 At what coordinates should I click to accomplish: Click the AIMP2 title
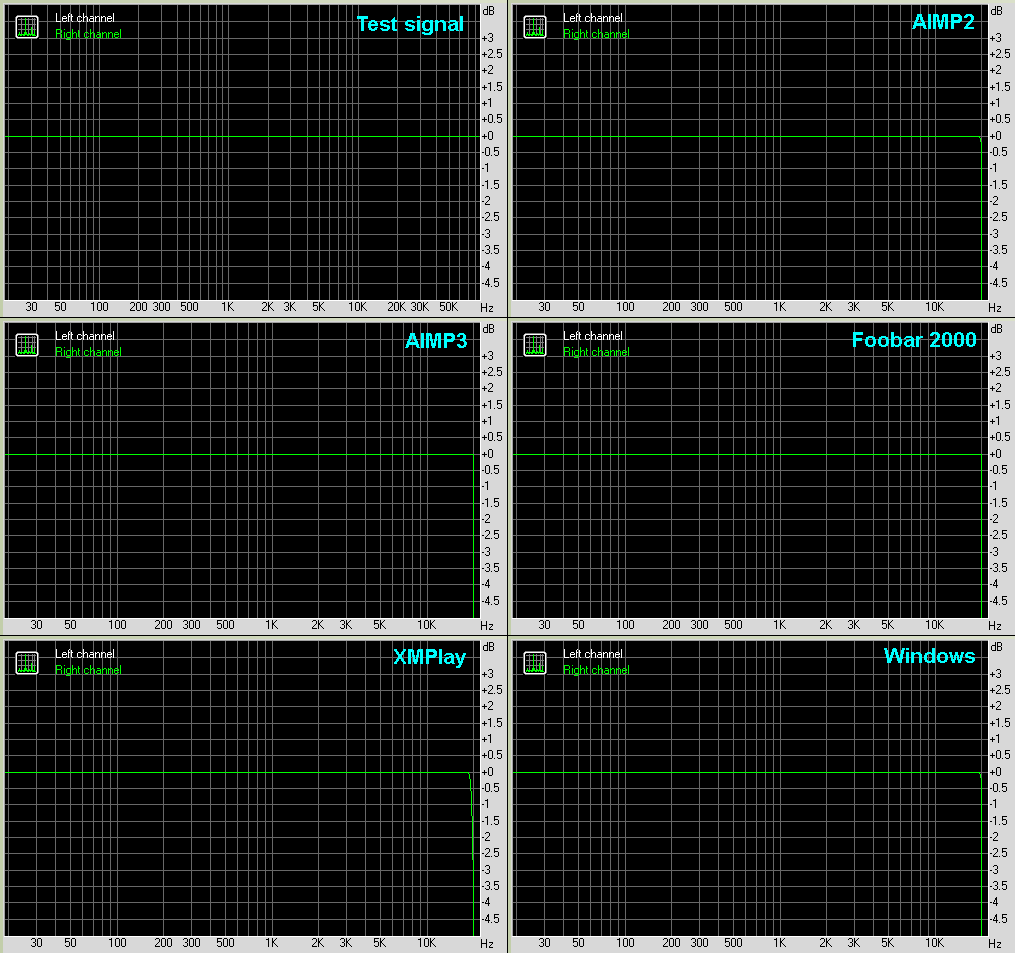943,22
